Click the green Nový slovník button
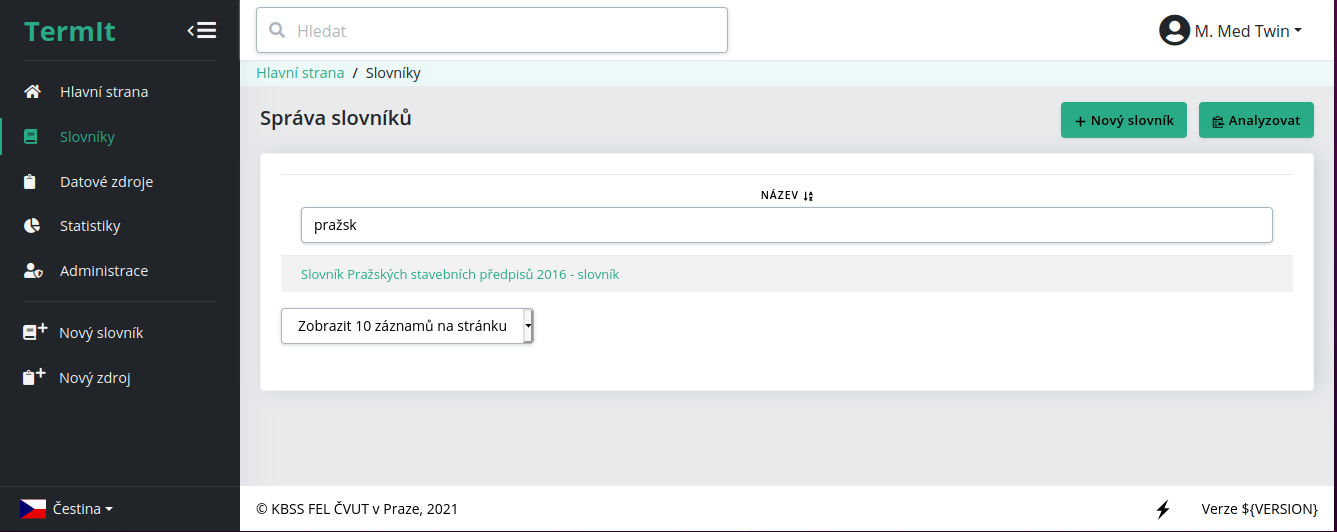Viewport: 1337px width, 532px height. tap(1124, 120)
